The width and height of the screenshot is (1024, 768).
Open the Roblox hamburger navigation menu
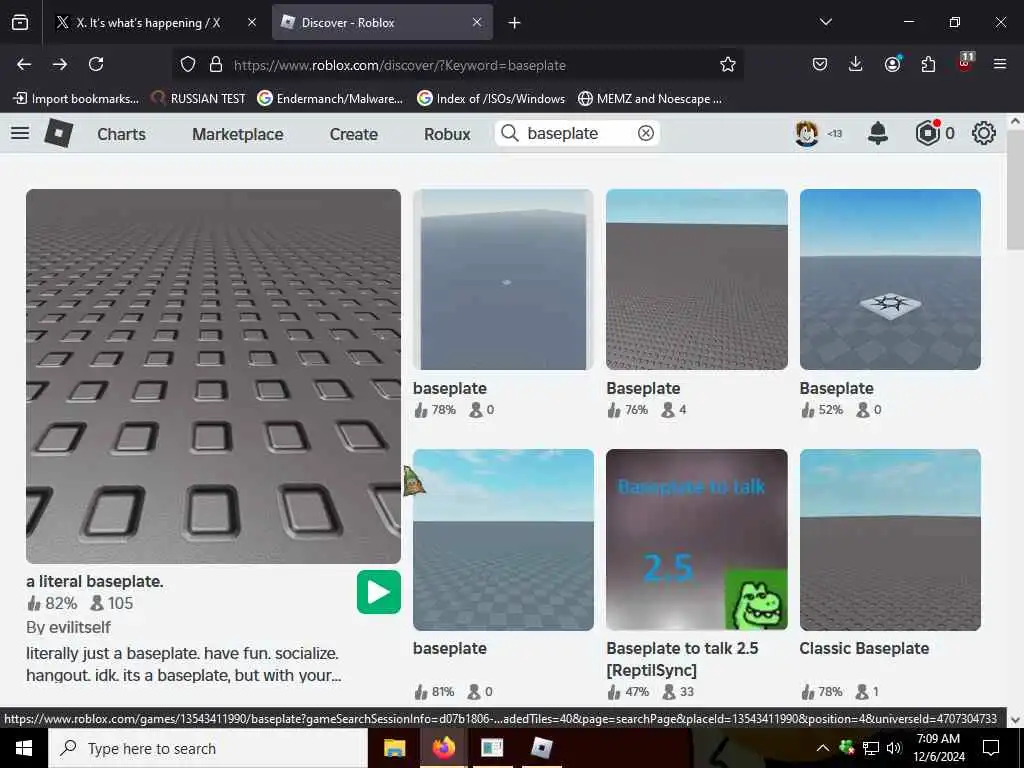[x=20, y=133]
